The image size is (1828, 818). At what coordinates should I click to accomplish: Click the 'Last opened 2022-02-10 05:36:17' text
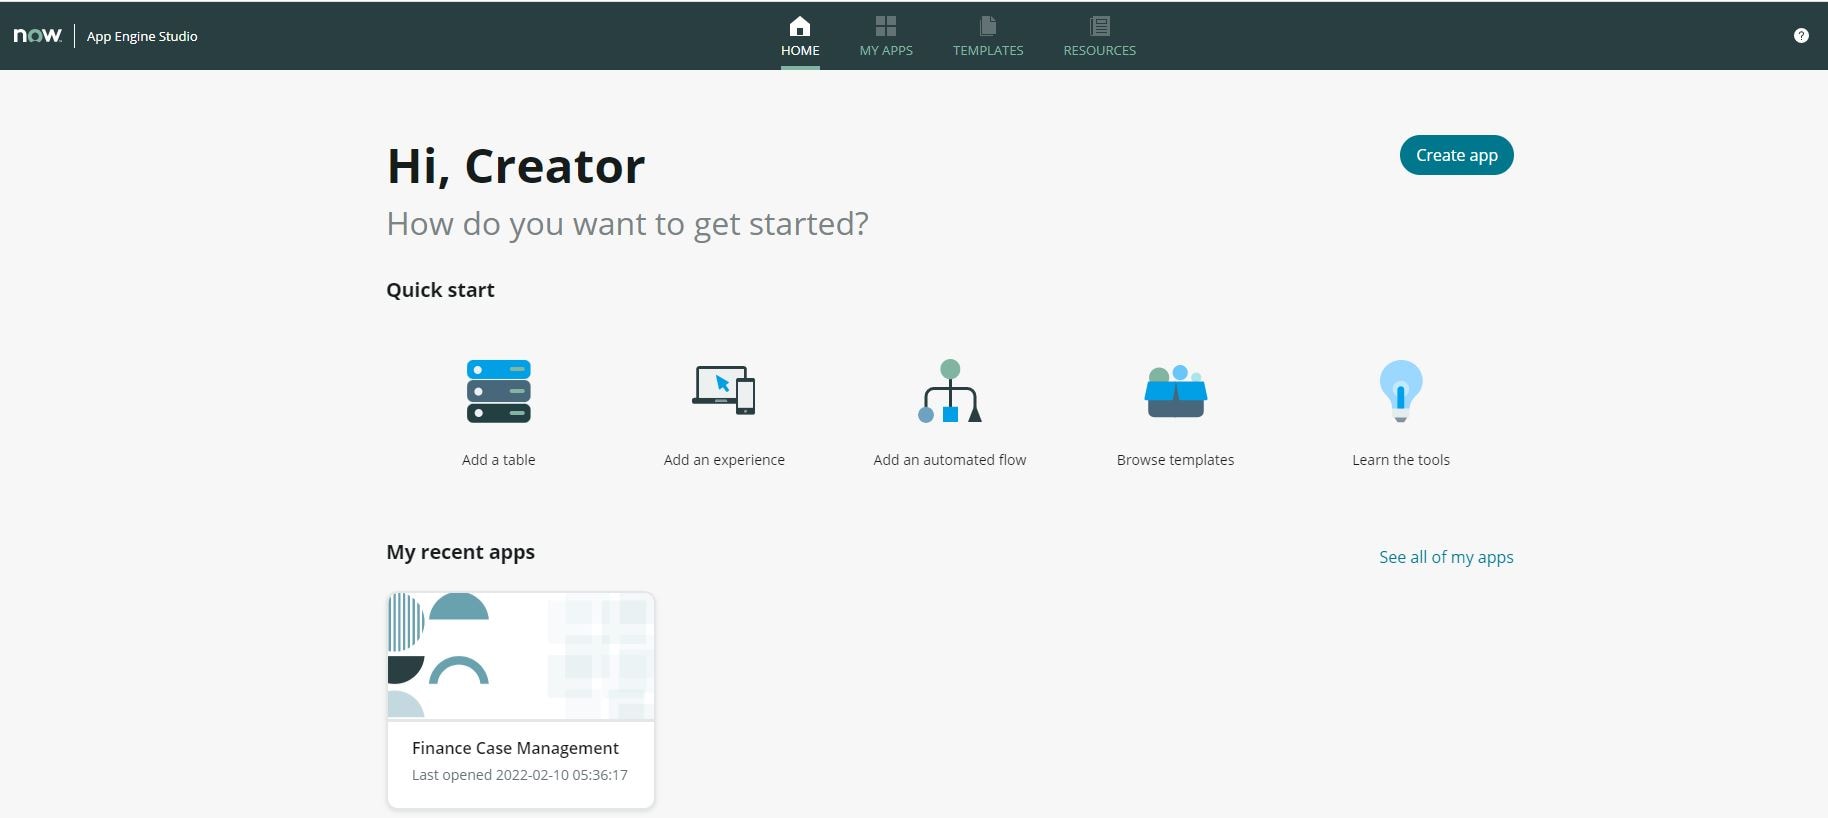520,775
